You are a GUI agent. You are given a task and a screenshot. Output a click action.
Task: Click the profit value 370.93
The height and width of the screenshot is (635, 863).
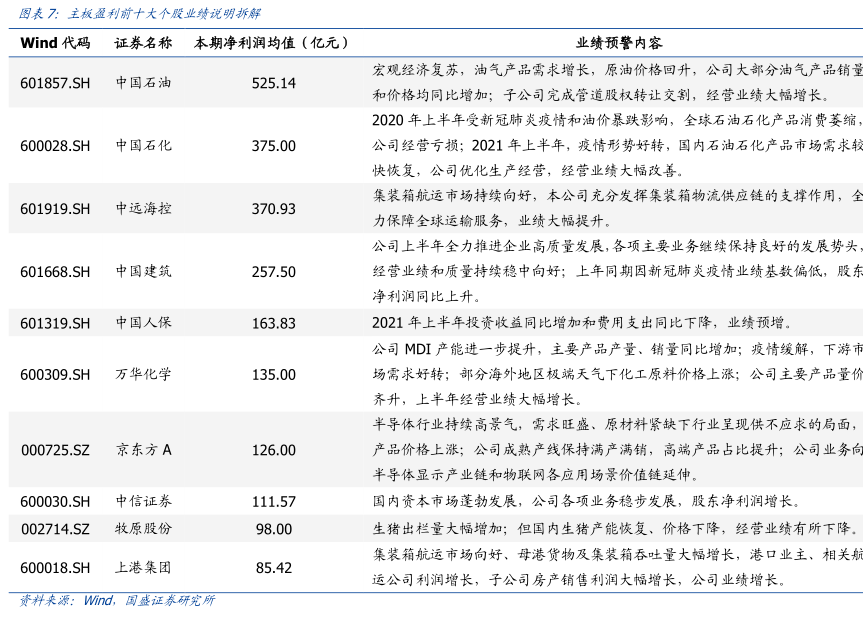tap(273, 209)
